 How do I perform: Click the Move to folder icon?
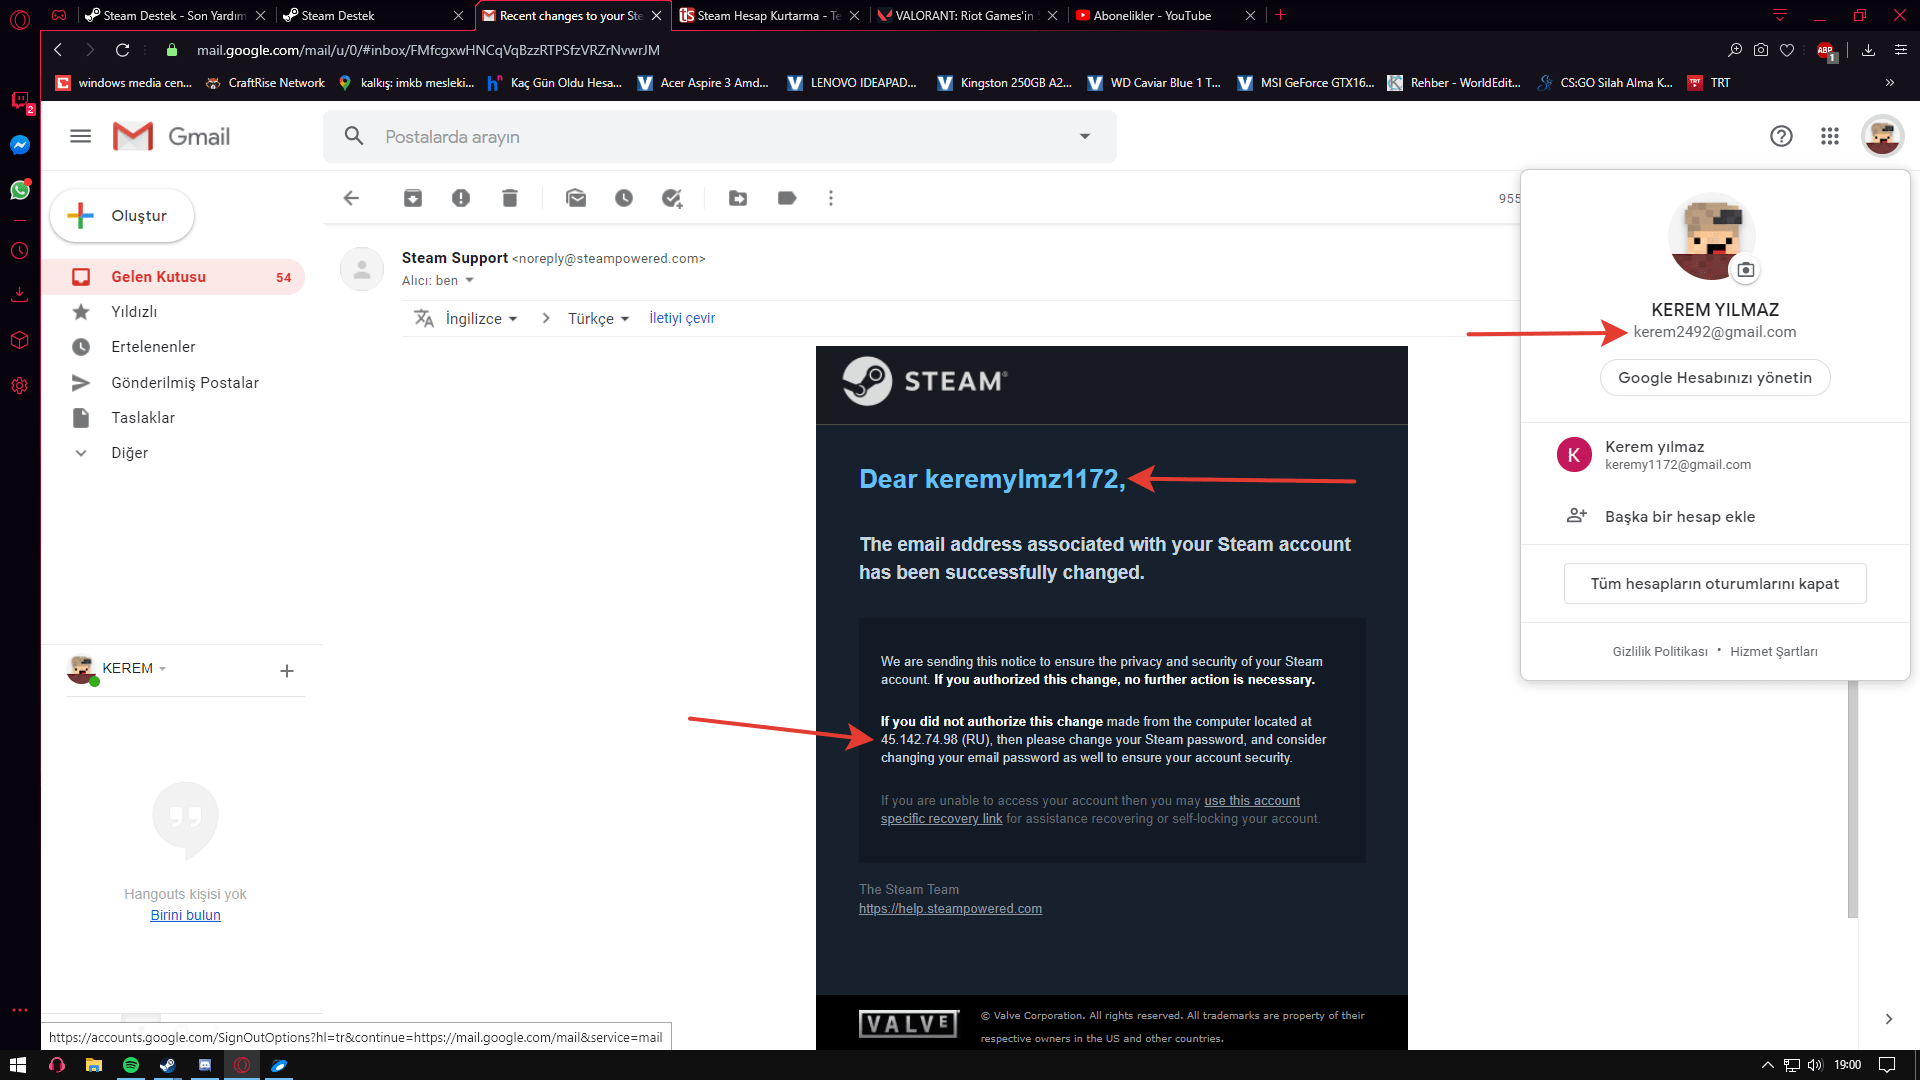click(x=738, y=198)
